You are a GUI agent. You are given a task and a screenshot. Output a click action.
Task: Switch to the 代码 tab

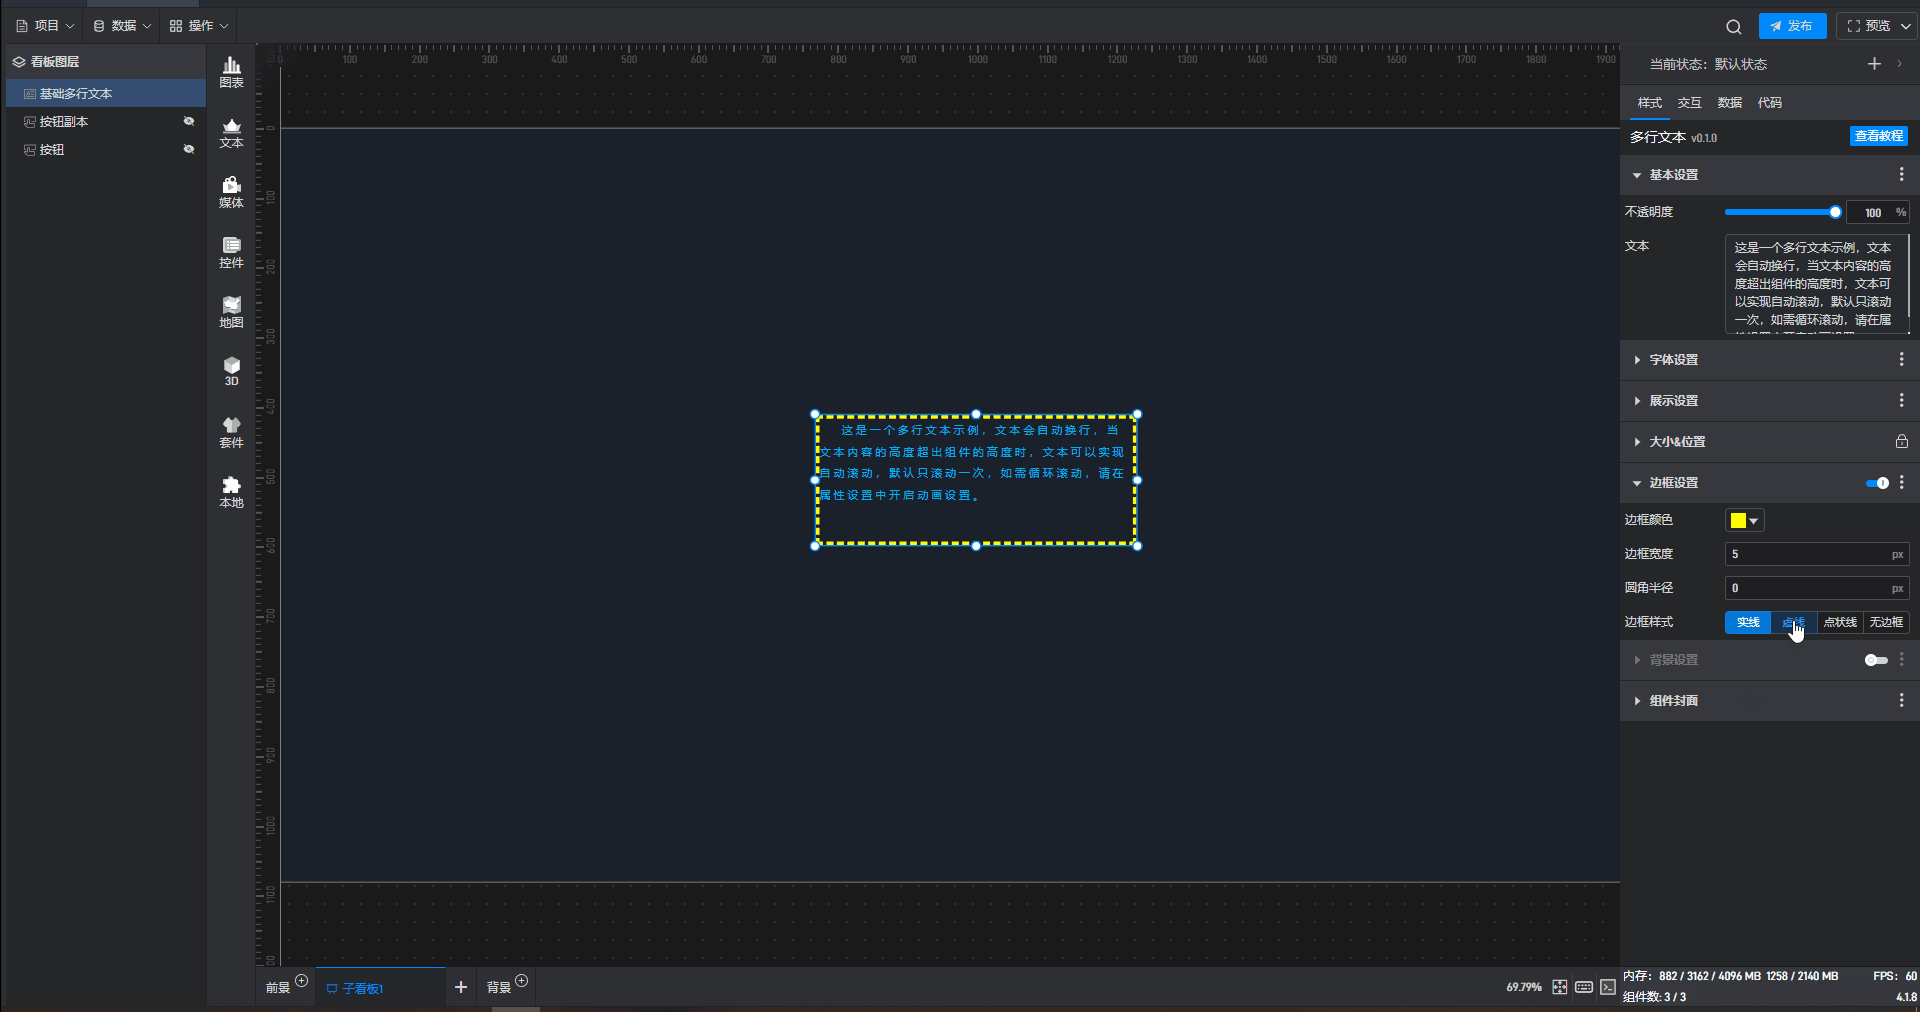[1769, 103]
